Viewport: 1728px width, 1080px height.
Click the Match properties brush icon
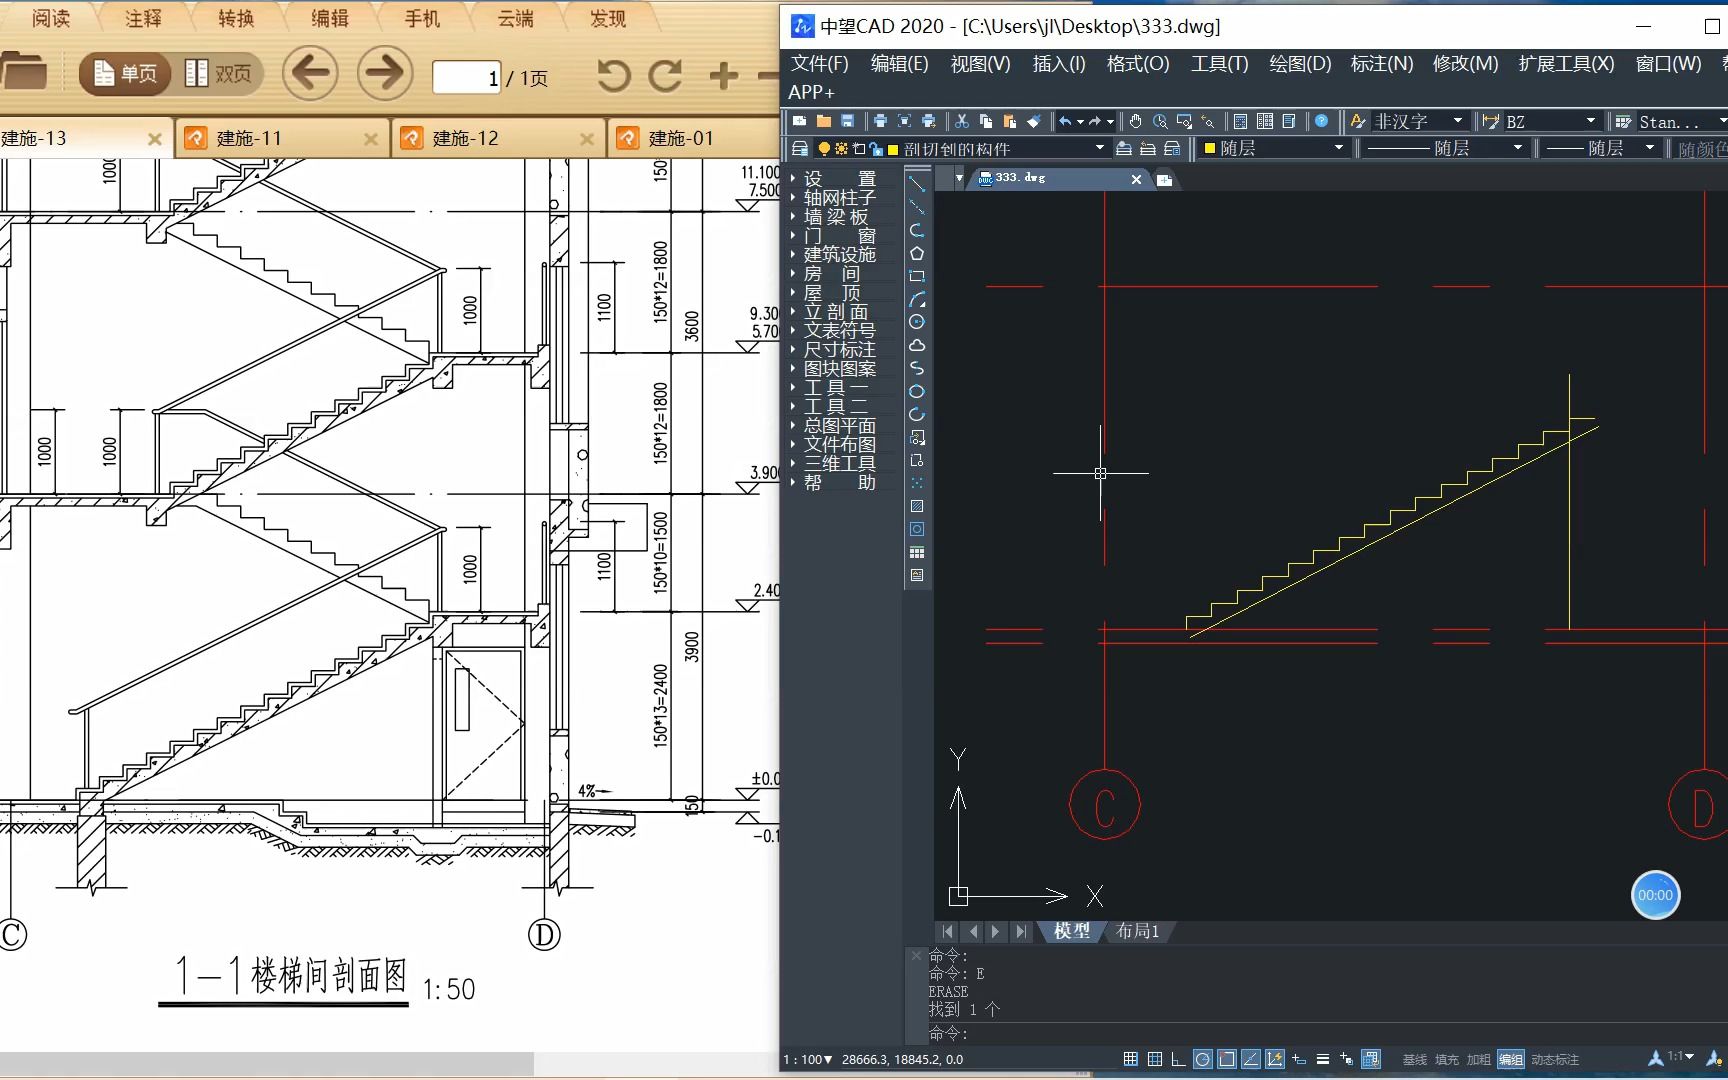(1034, 121)
